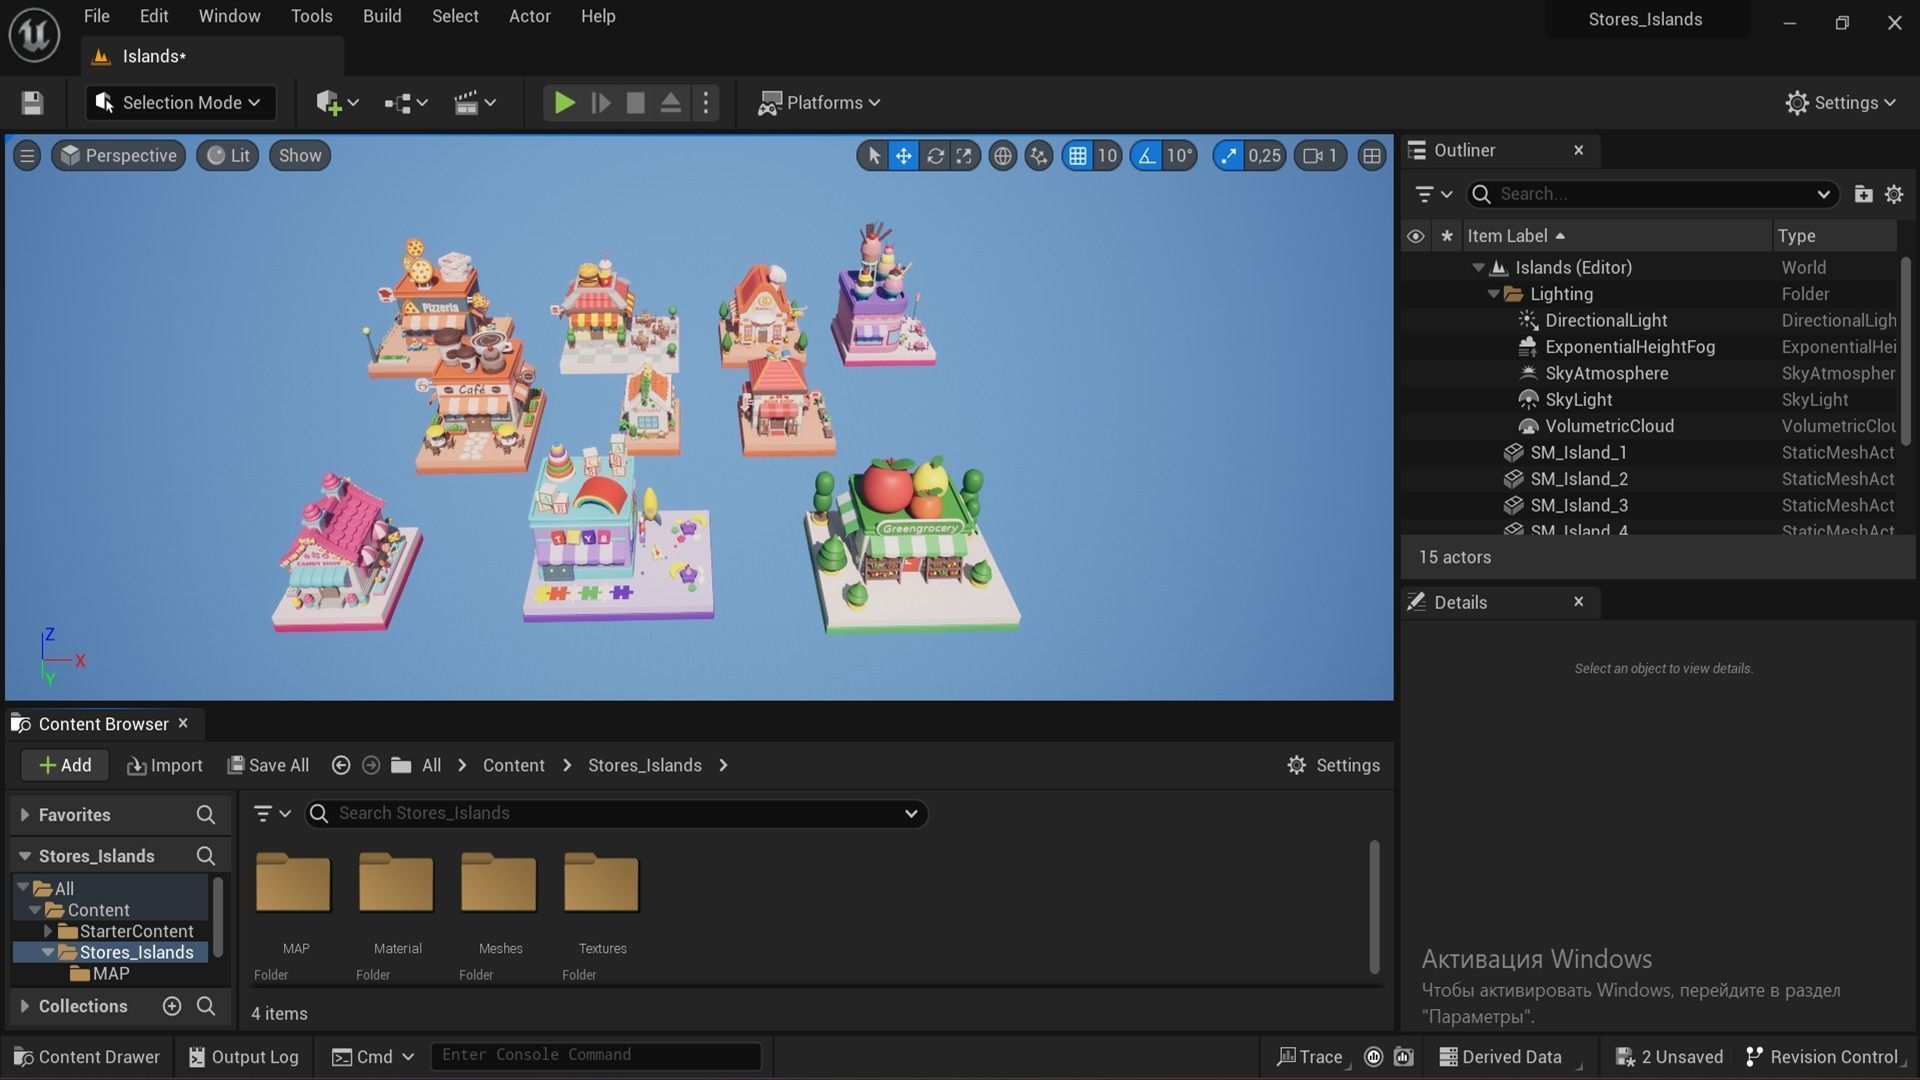The width and height of the screenshot is (1920, 1080).
Task: Click the Import button in Content Browser
Action: tap(165, 765)
